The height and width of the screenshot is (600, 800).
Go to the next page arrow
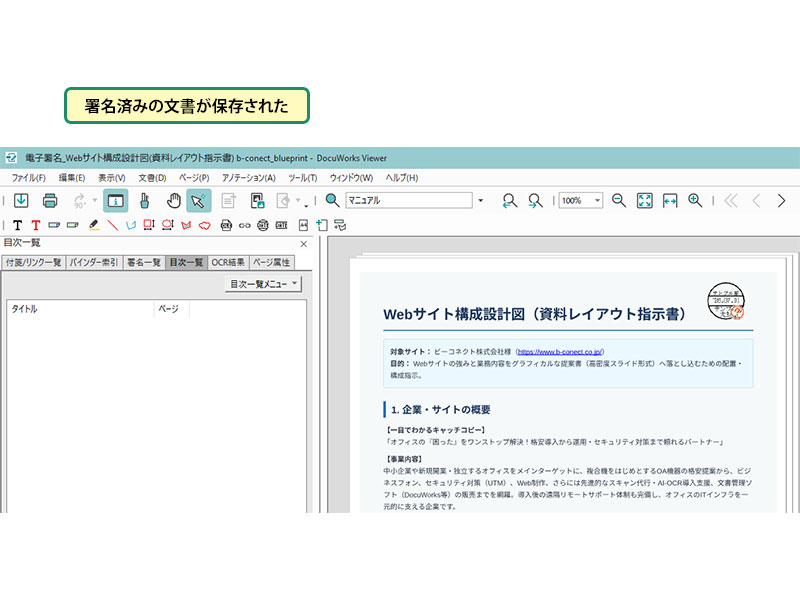click(781, 201)
